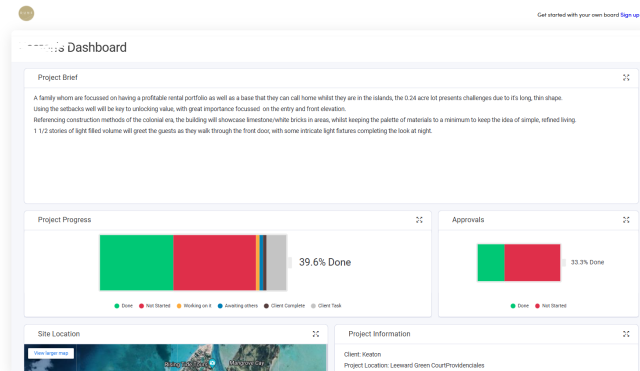Click 'Get started with your own board' text
Screen dimensions: 640x371
pos(578,15)
